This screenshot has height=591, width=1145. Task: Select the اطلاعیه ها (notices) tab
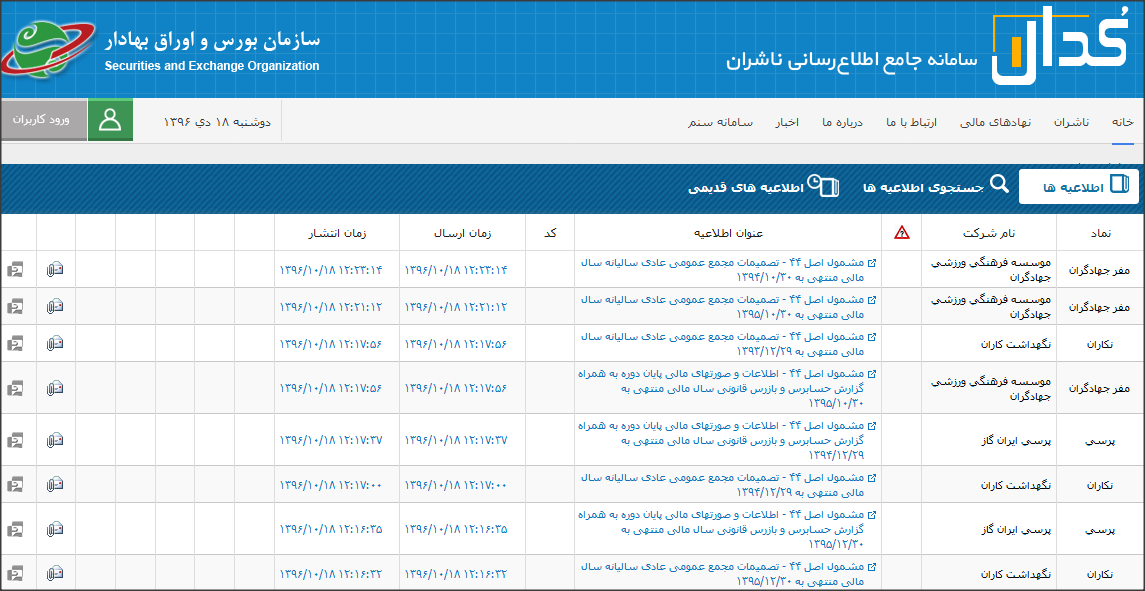(x=1078, y=187)
